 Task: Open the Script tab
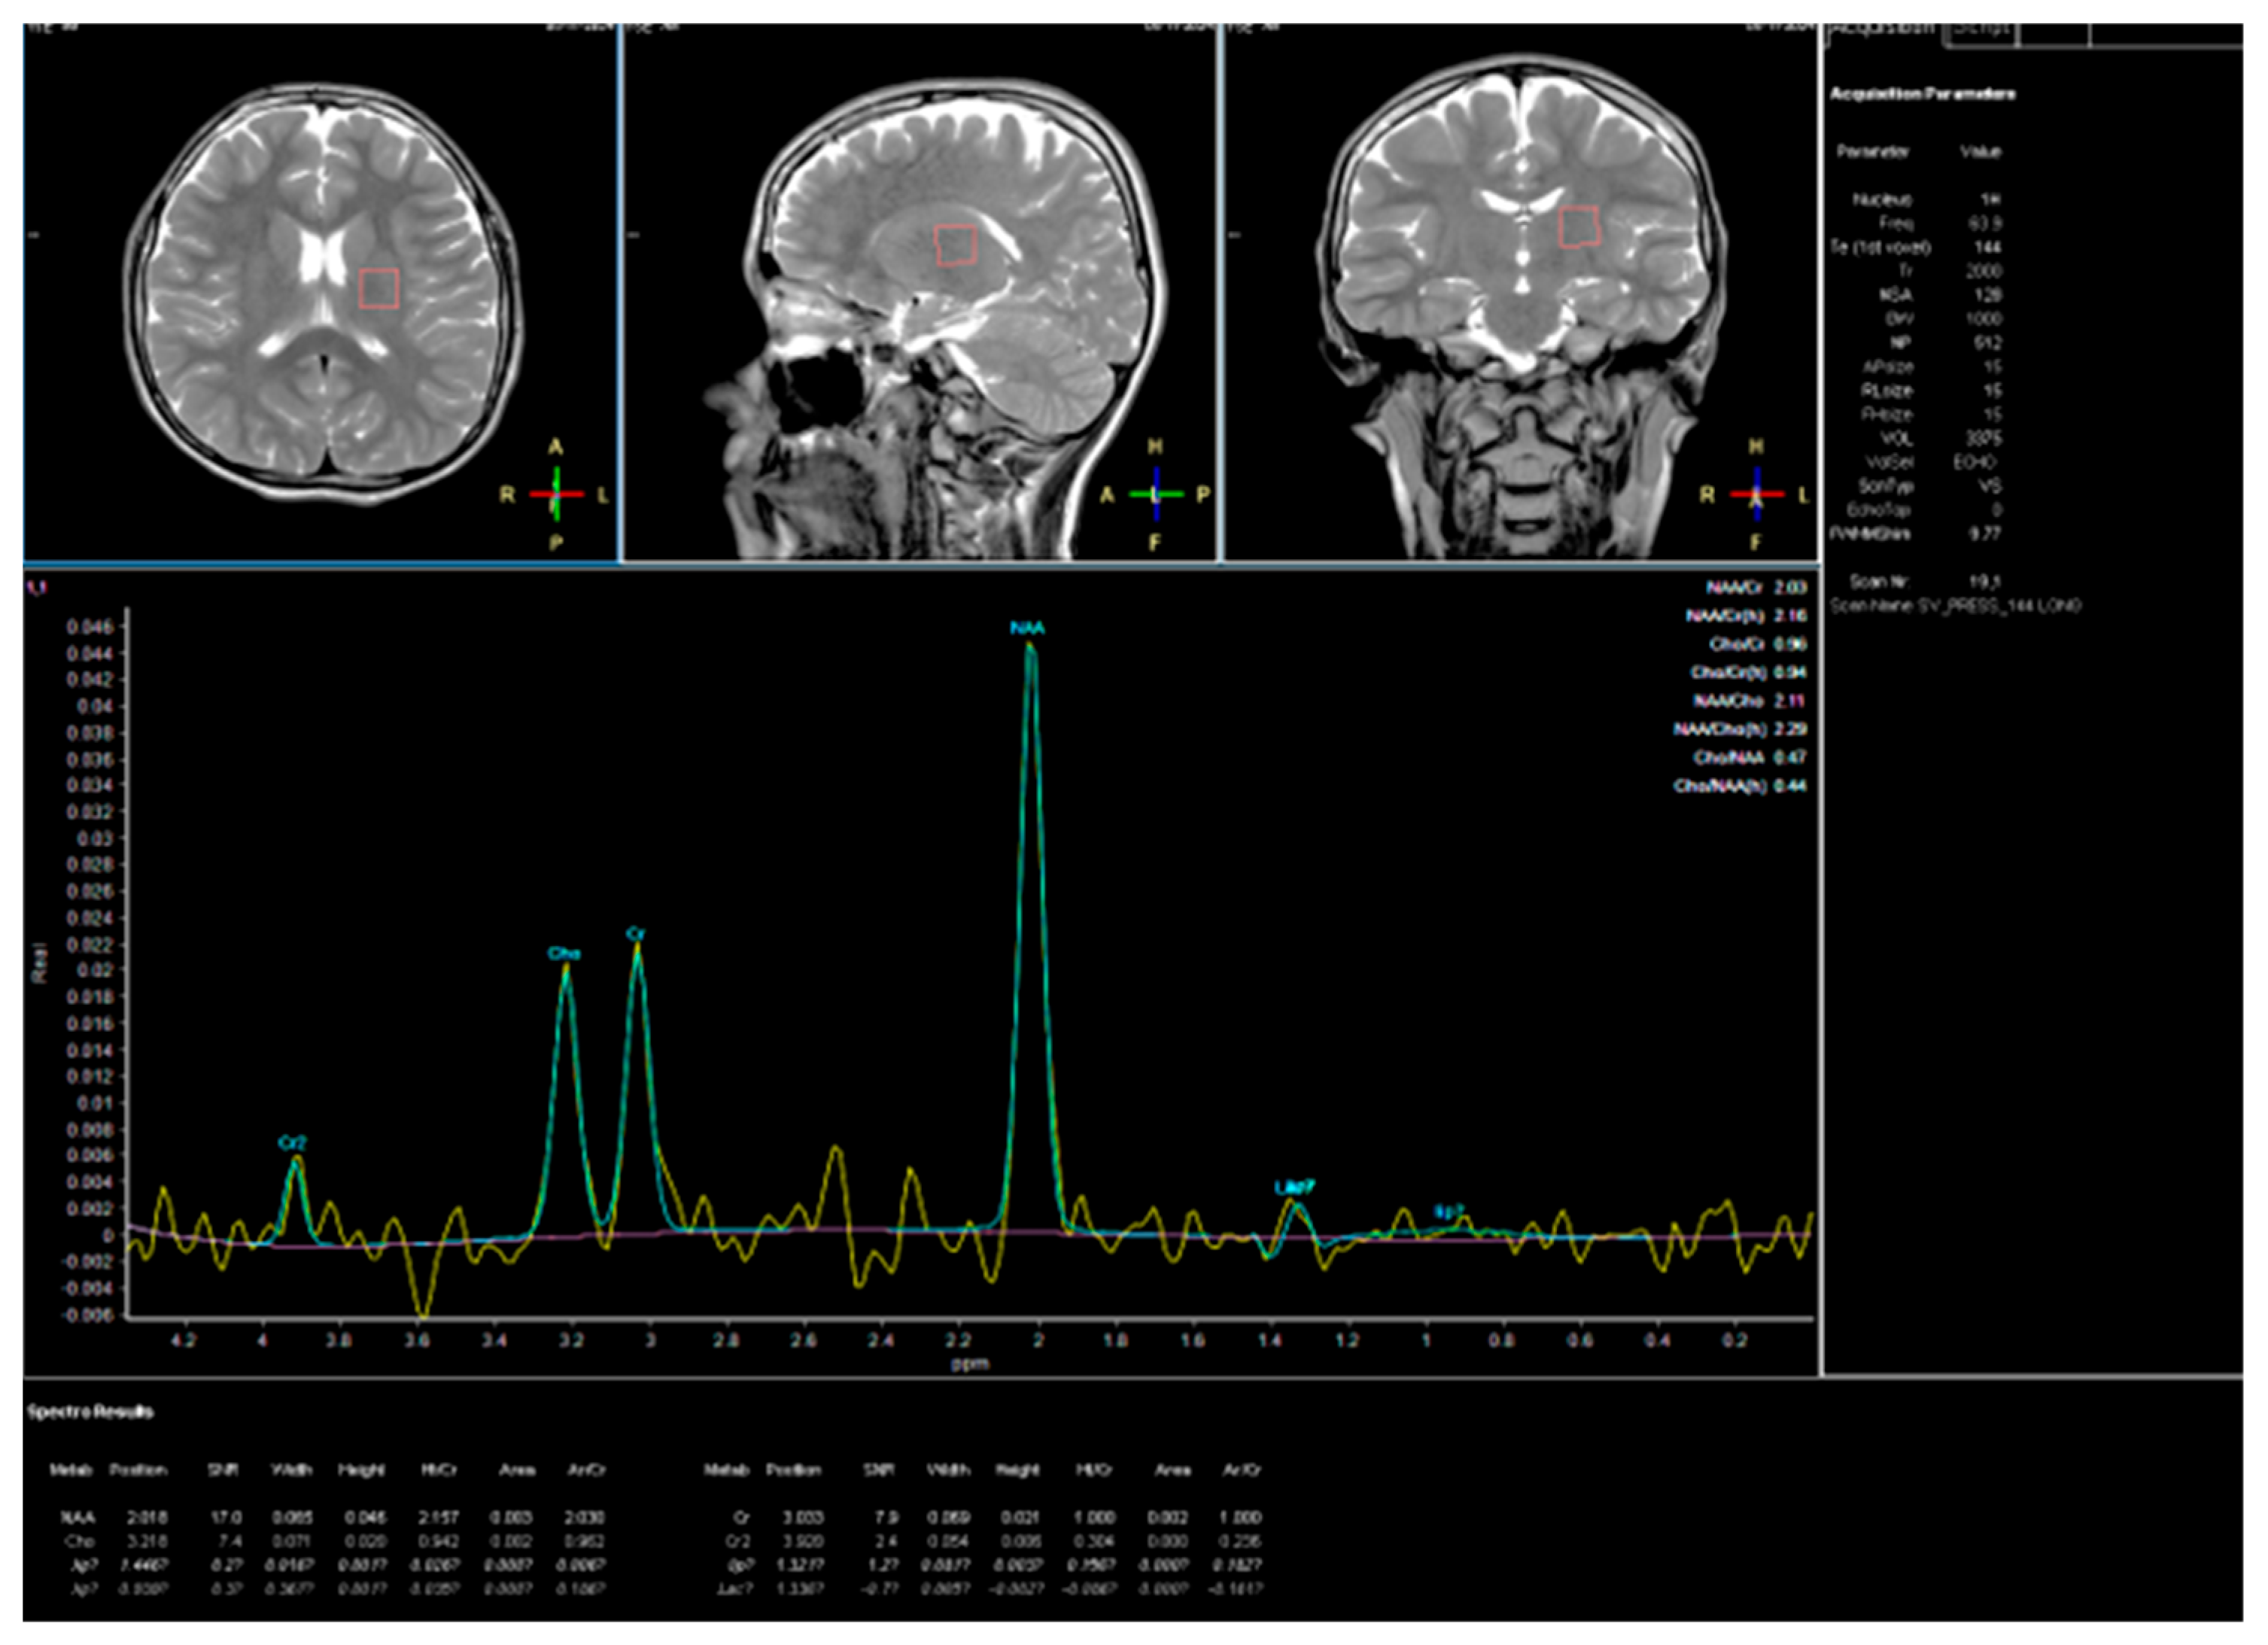point(1981,32)
